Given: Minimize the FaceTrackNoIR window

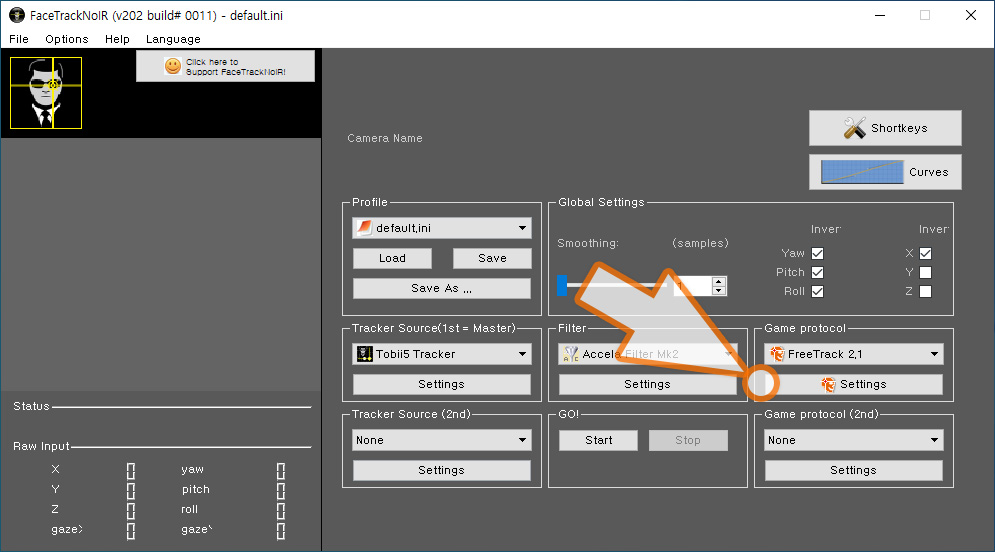Looking at the screenshot, I should (880, 15).
